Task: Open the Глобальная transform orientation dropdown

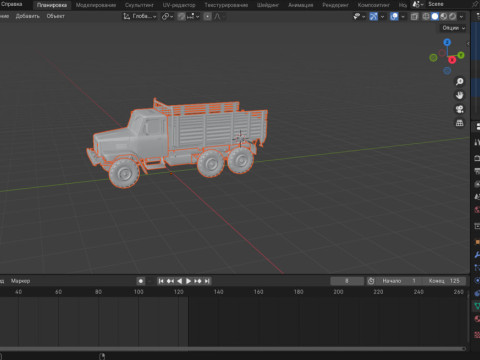Action: (x=139, y=16)
